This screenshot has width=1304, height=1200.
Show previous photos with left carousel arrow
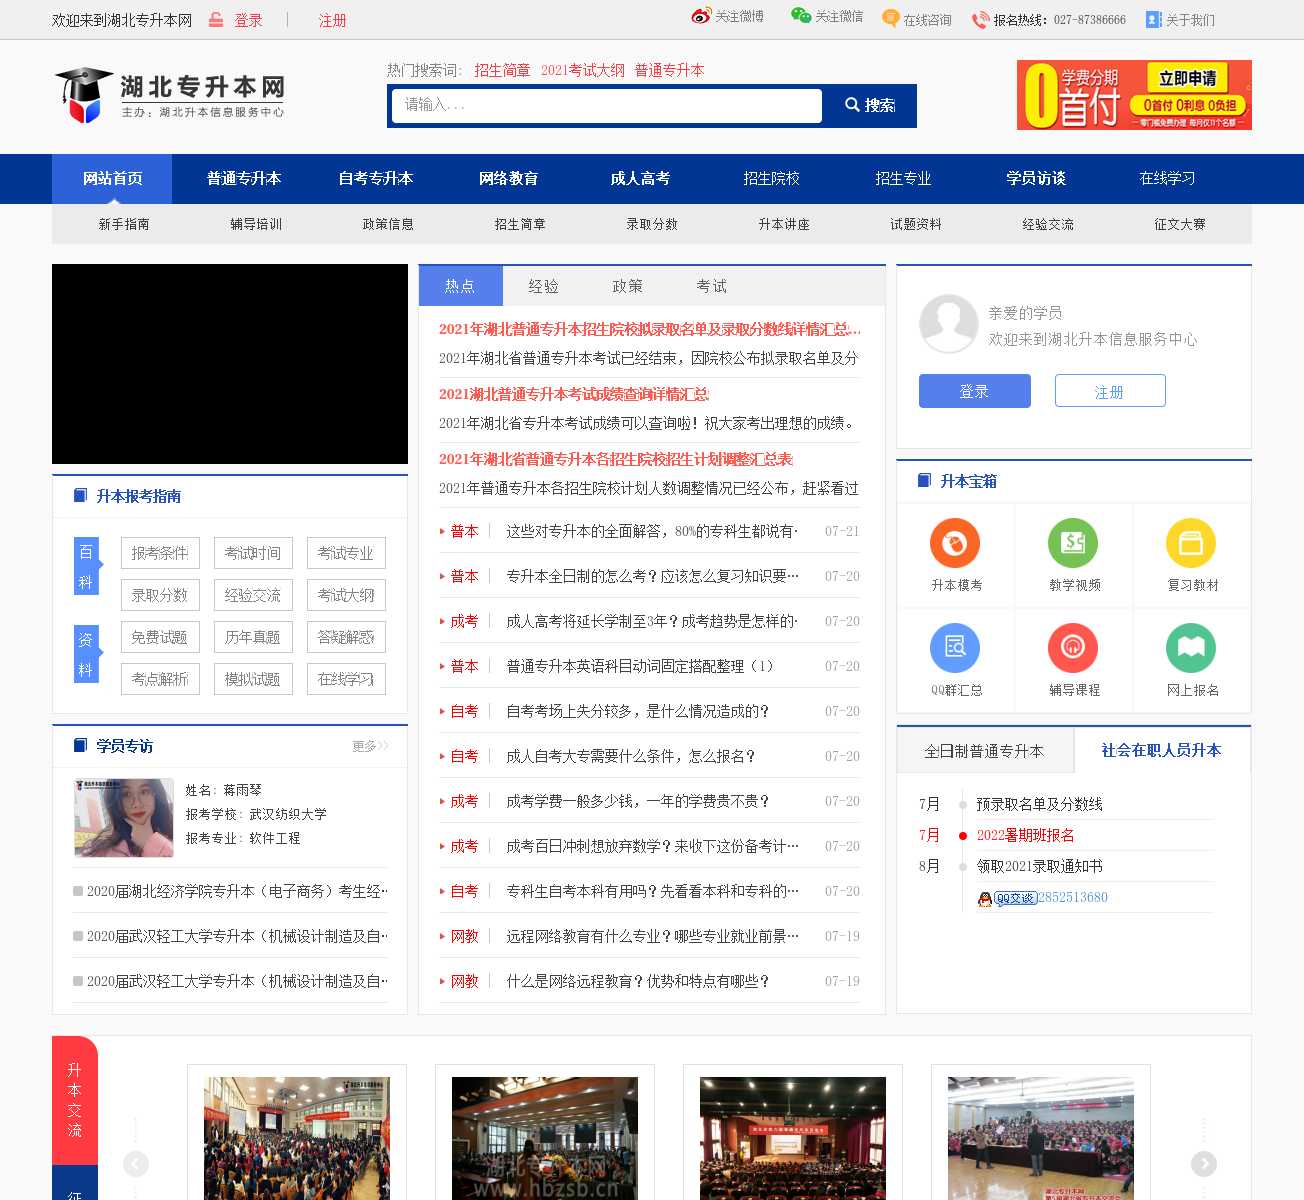coord(136,1164)
